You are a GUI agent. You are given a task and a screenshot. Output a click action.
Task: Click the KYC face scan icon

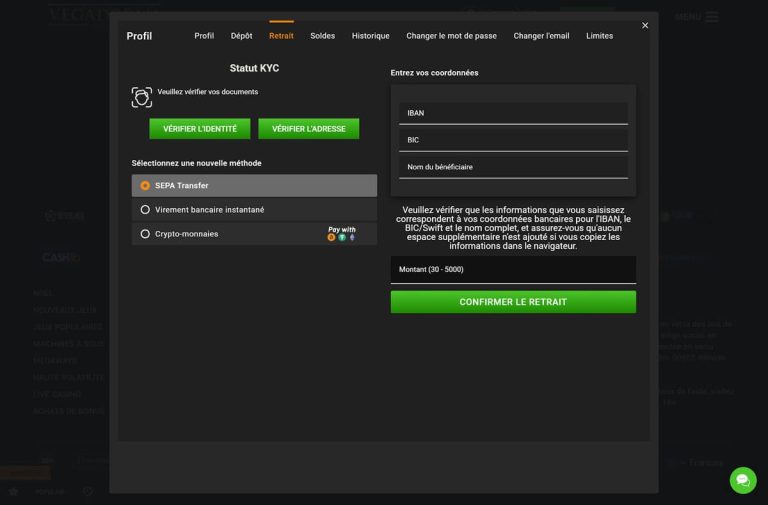142,97
